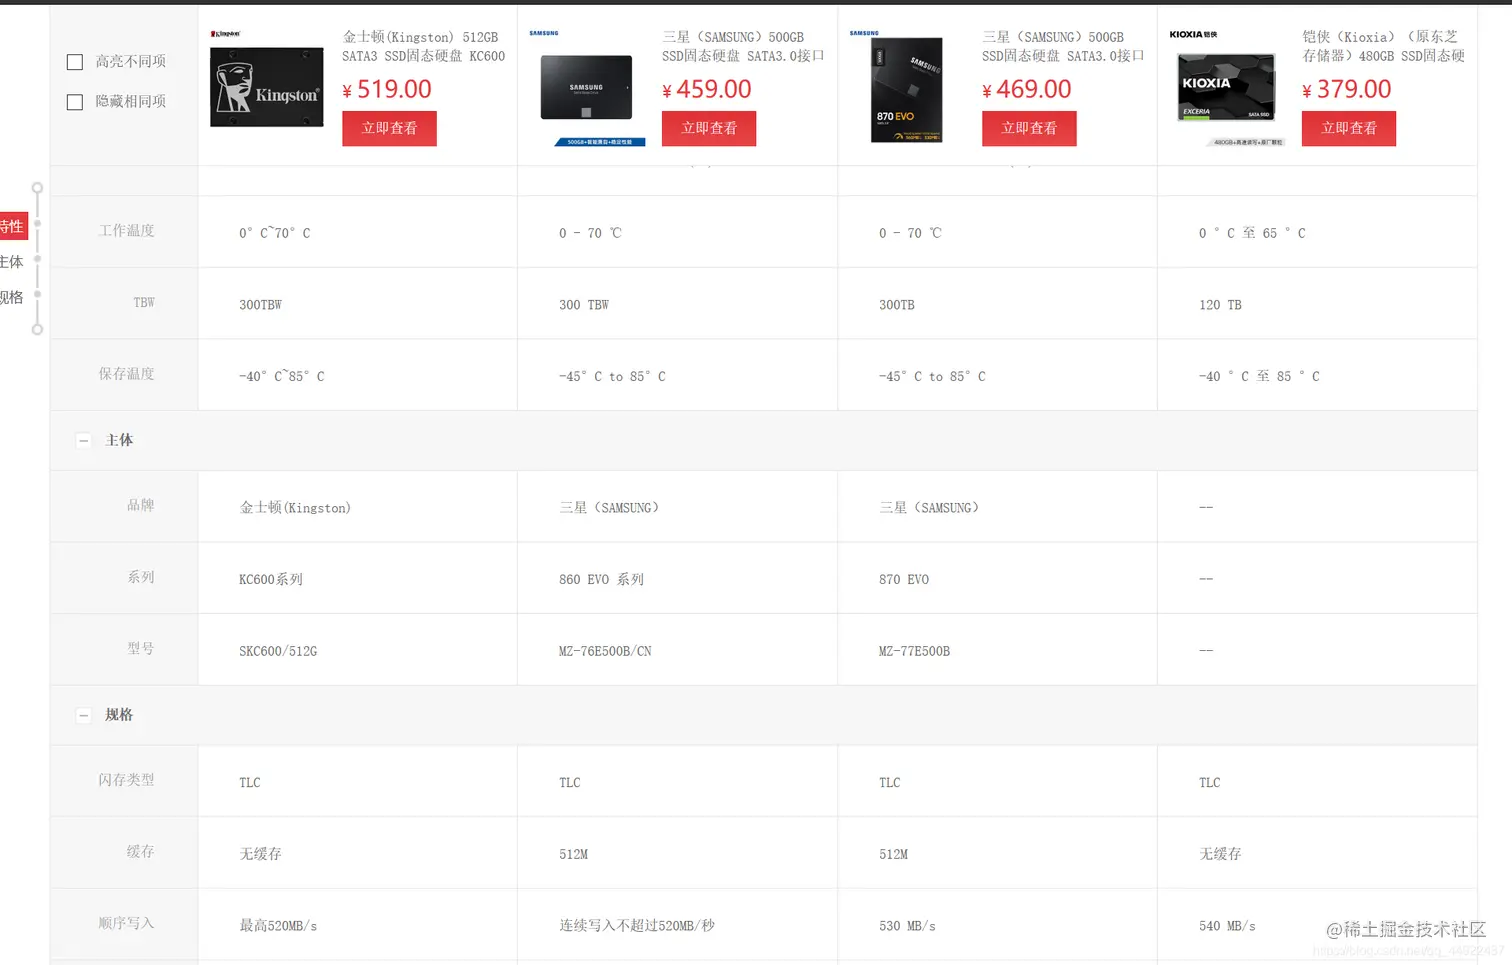The image size is (1512, 965).
Task: Open the Kingston SSD product thumbnail
Action: pyautogui.click(x=267, y=86)
